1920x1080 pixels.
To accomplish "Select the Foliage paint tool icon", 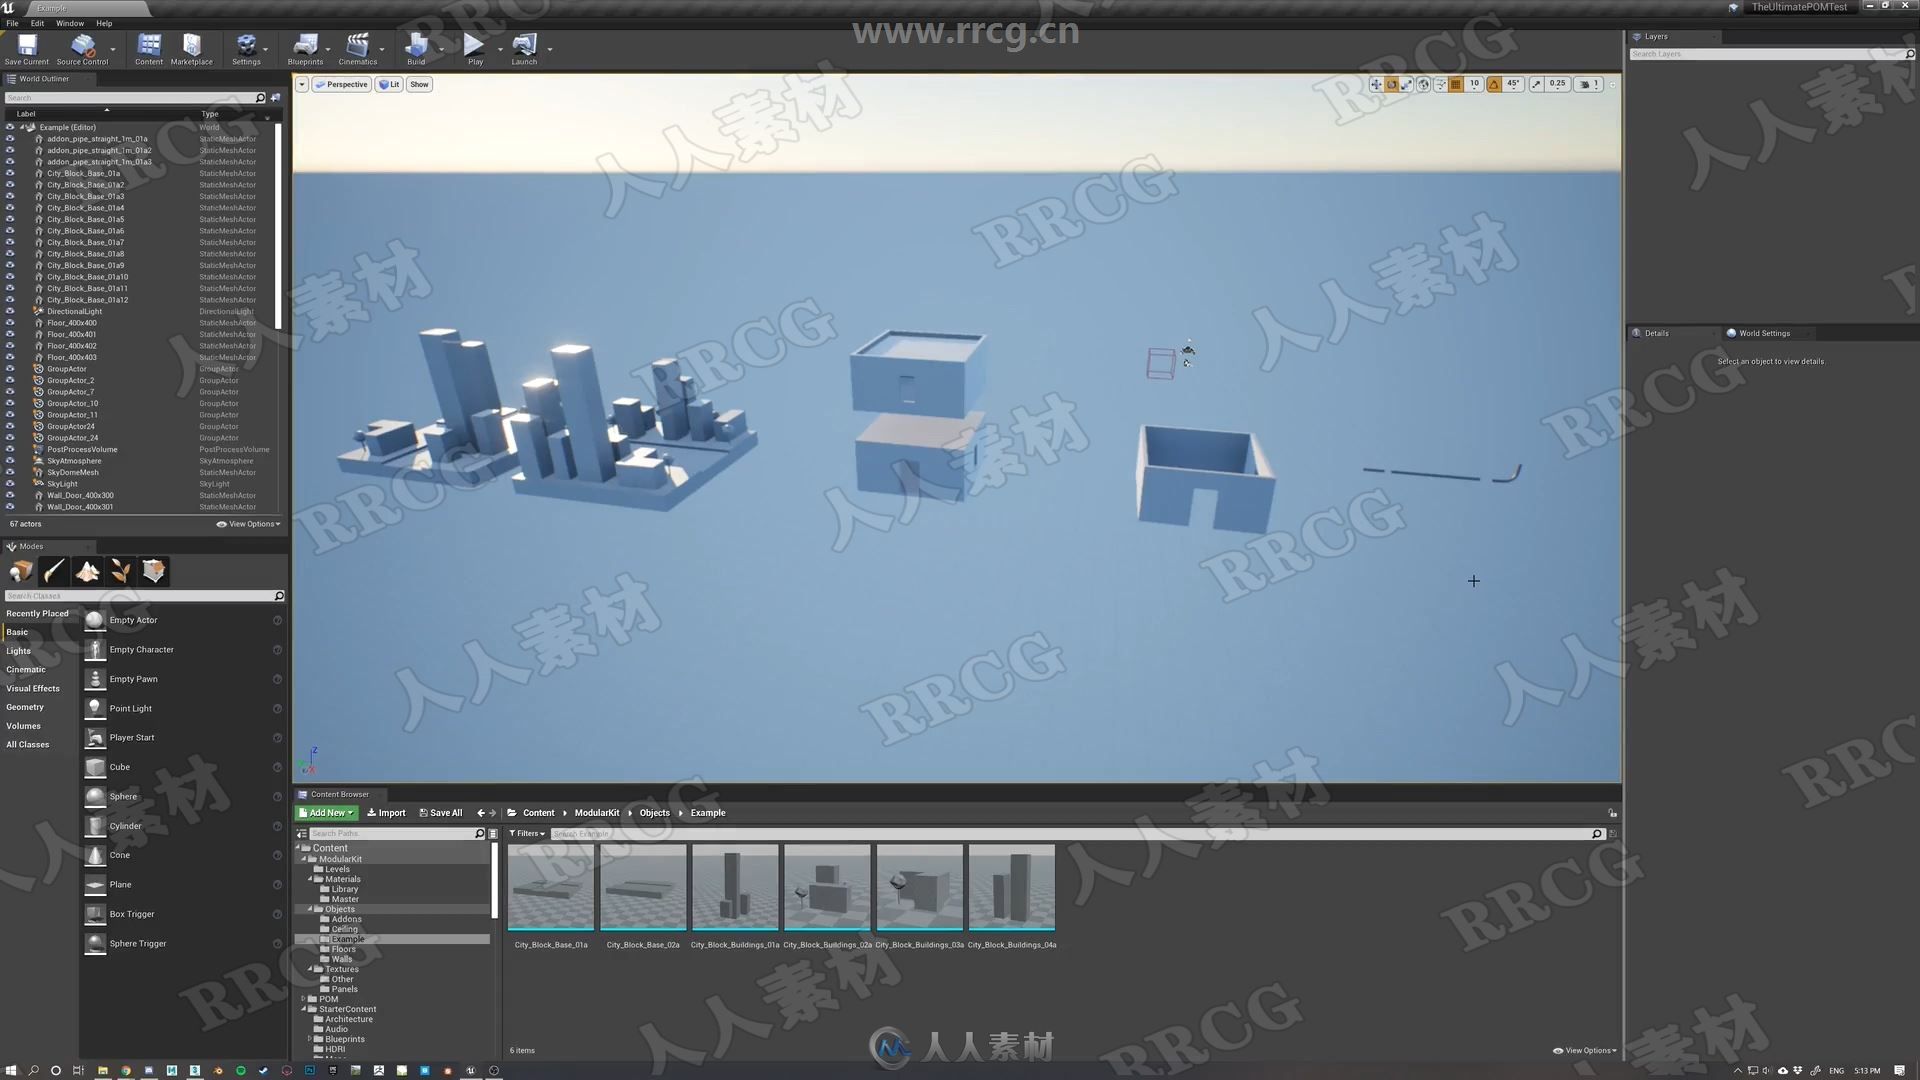I will pyautogui.click(x=120, y=570).
